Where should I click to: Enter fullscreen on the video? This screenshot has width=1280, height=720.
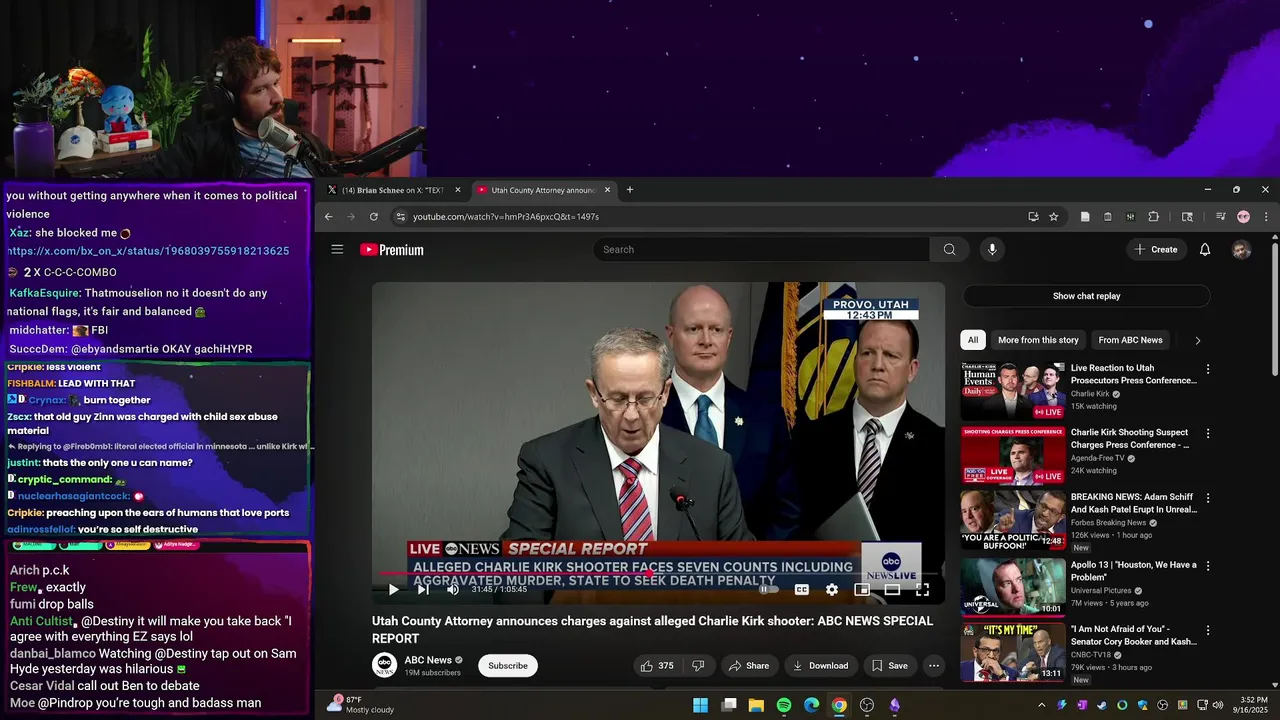[x=922, y=590]
